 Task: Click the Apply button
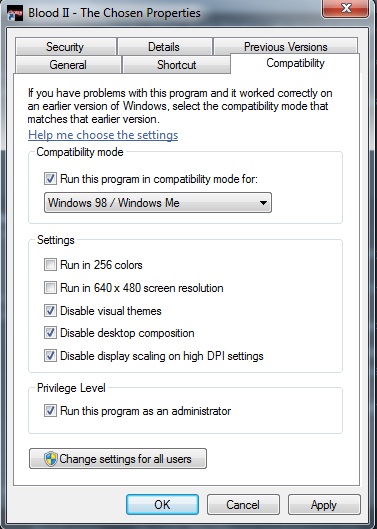(x=324, y=505)
